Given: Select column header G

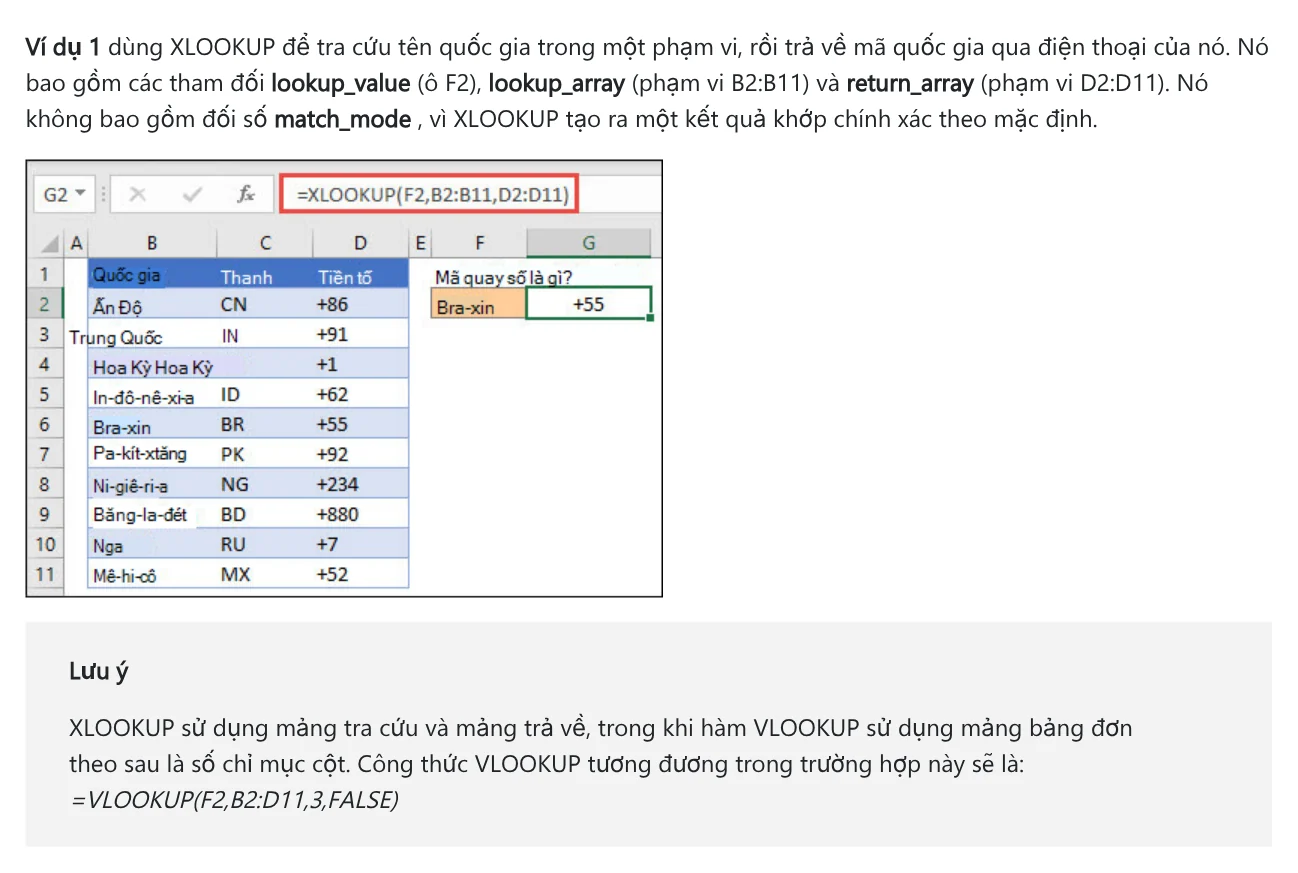Looking at the screenshot, I should click(x=589, y=243).
